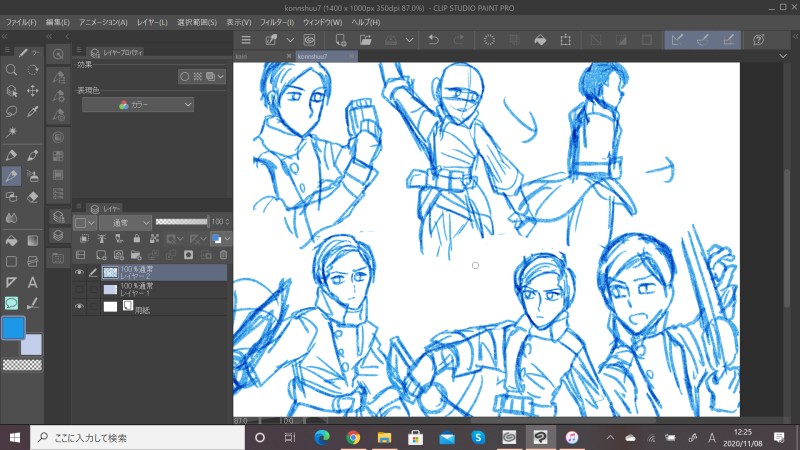Expand the カラー expression color dropdown
The image size is (800, 450).
(138, 104)
